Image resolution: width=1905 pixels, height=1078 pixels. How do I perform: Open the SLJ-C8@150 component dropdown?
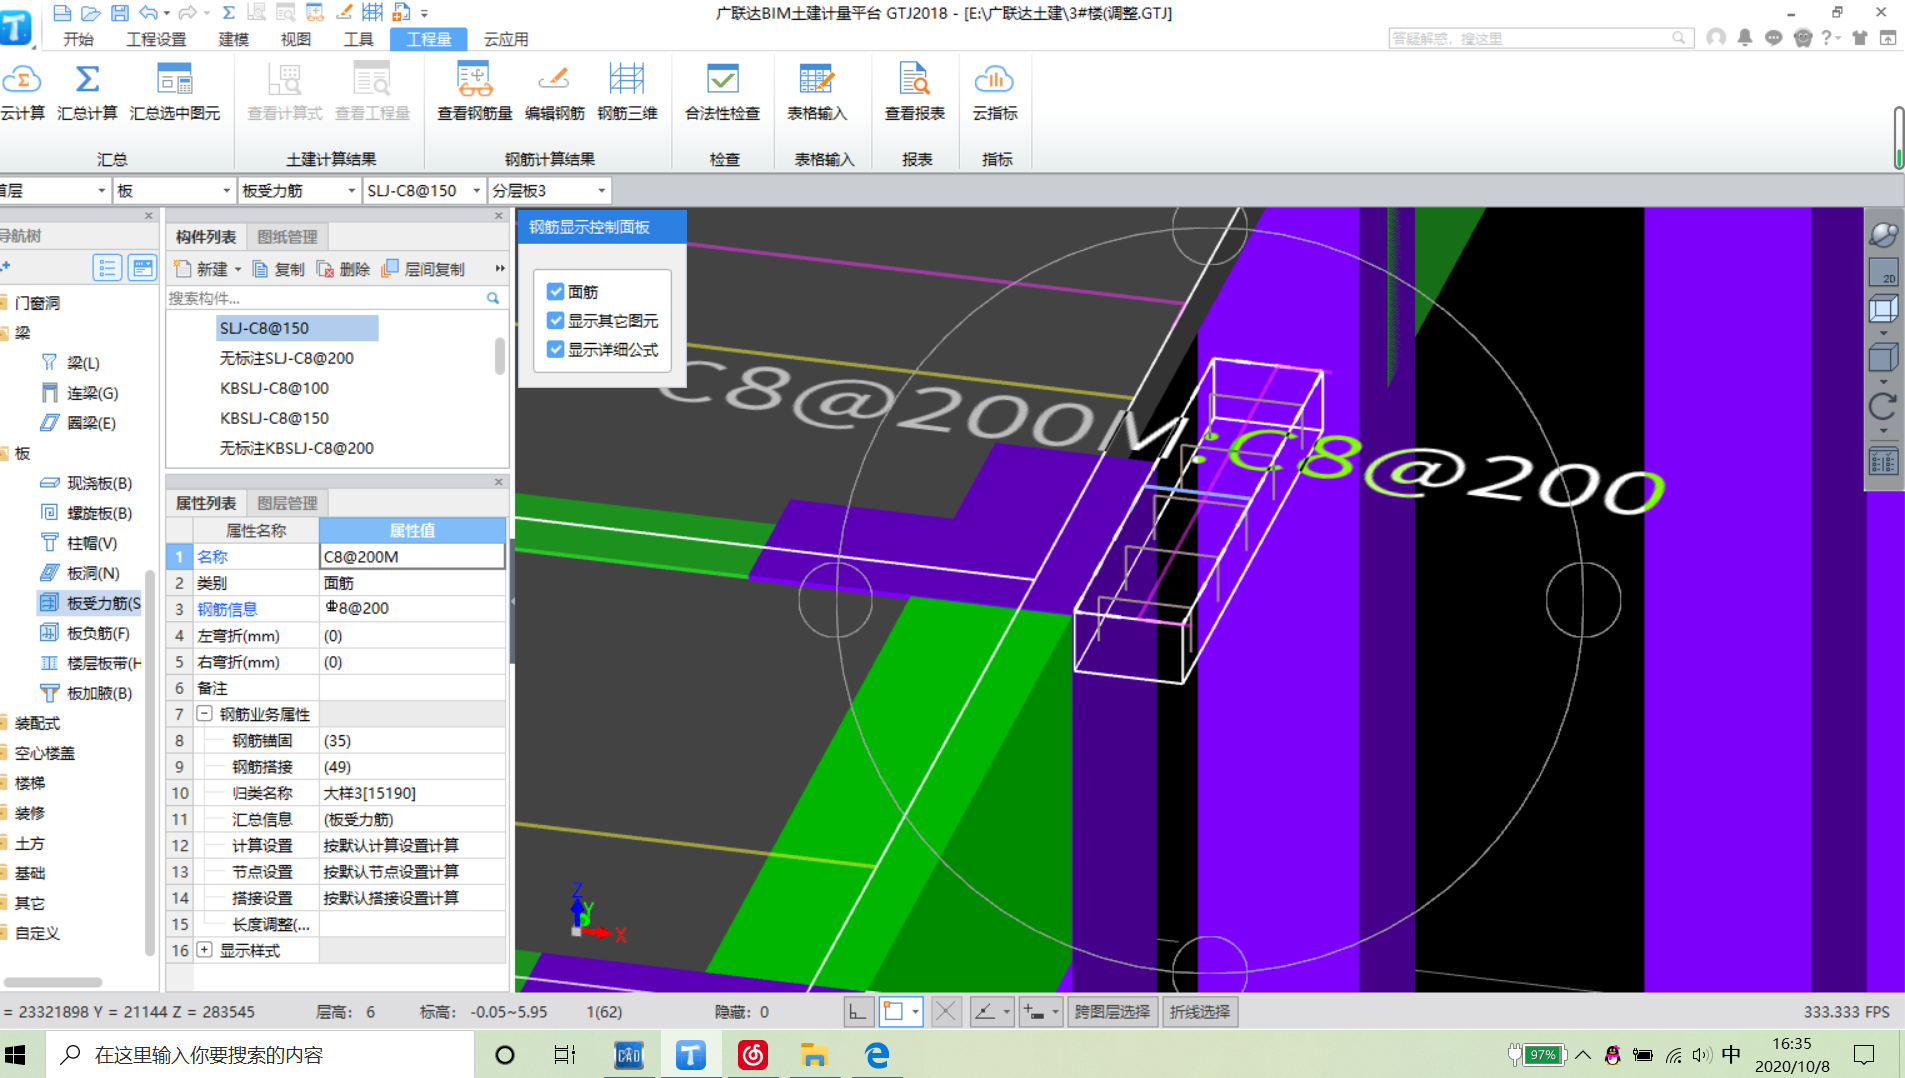[x=476, y=191]
